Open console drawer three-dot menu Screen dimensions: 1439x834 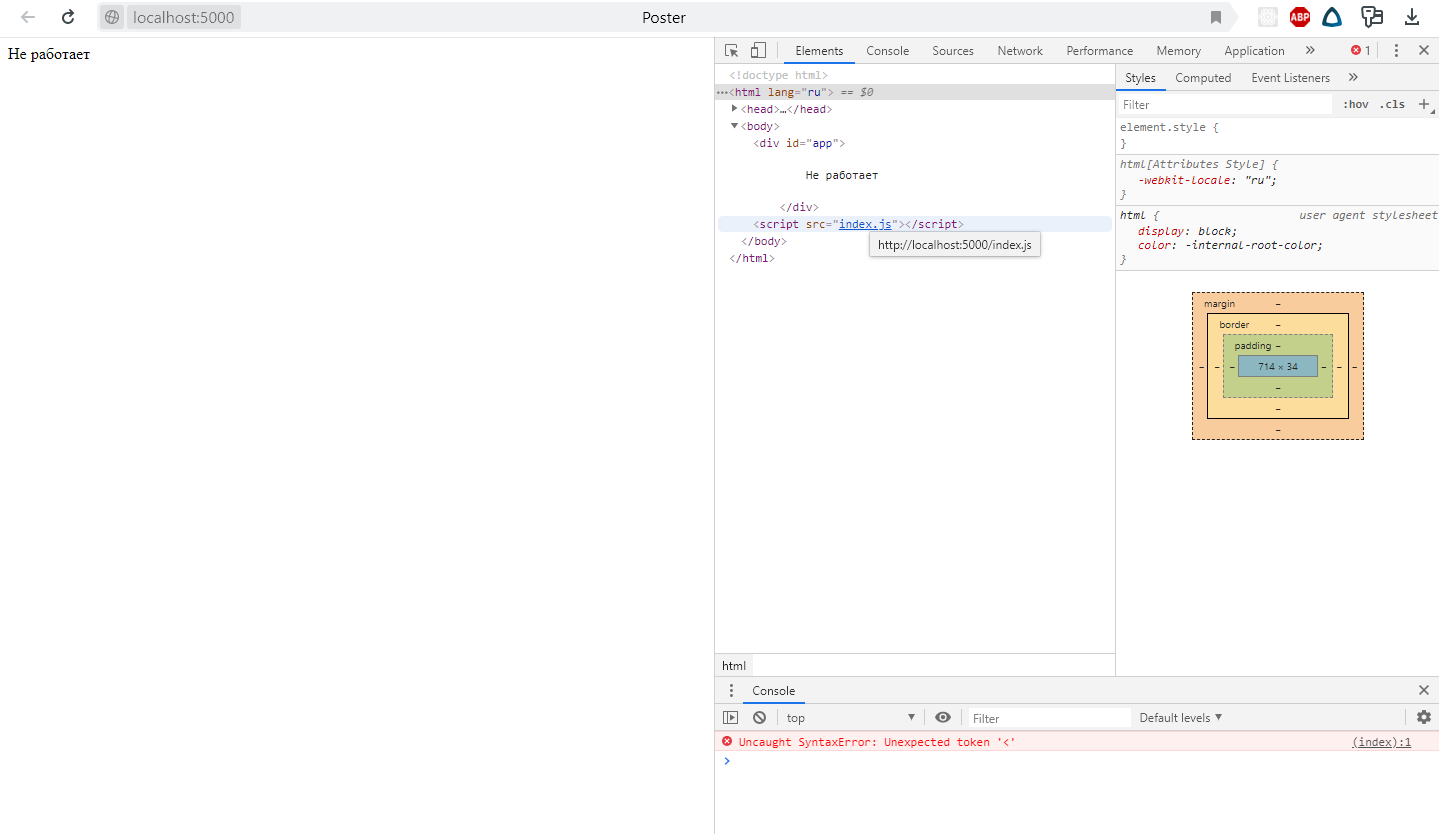tap(731, 691)
